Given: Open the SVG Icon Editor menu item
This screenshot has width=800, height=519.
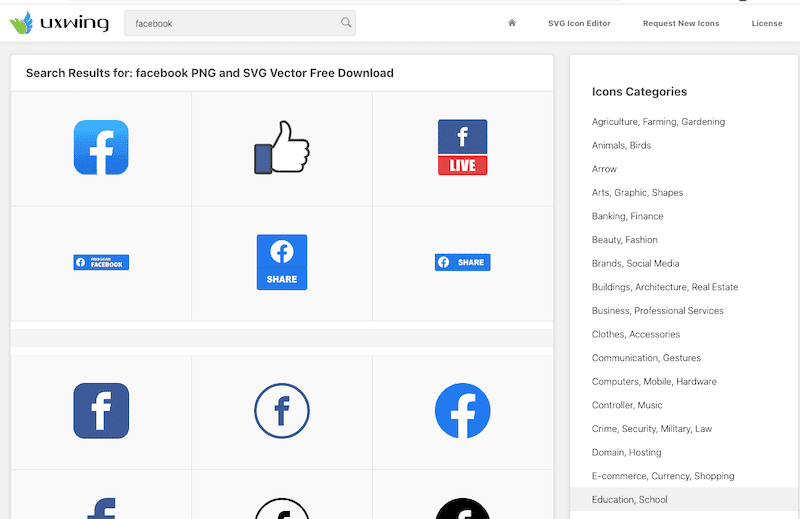Looking at the screenshot, I should [579, 23].
